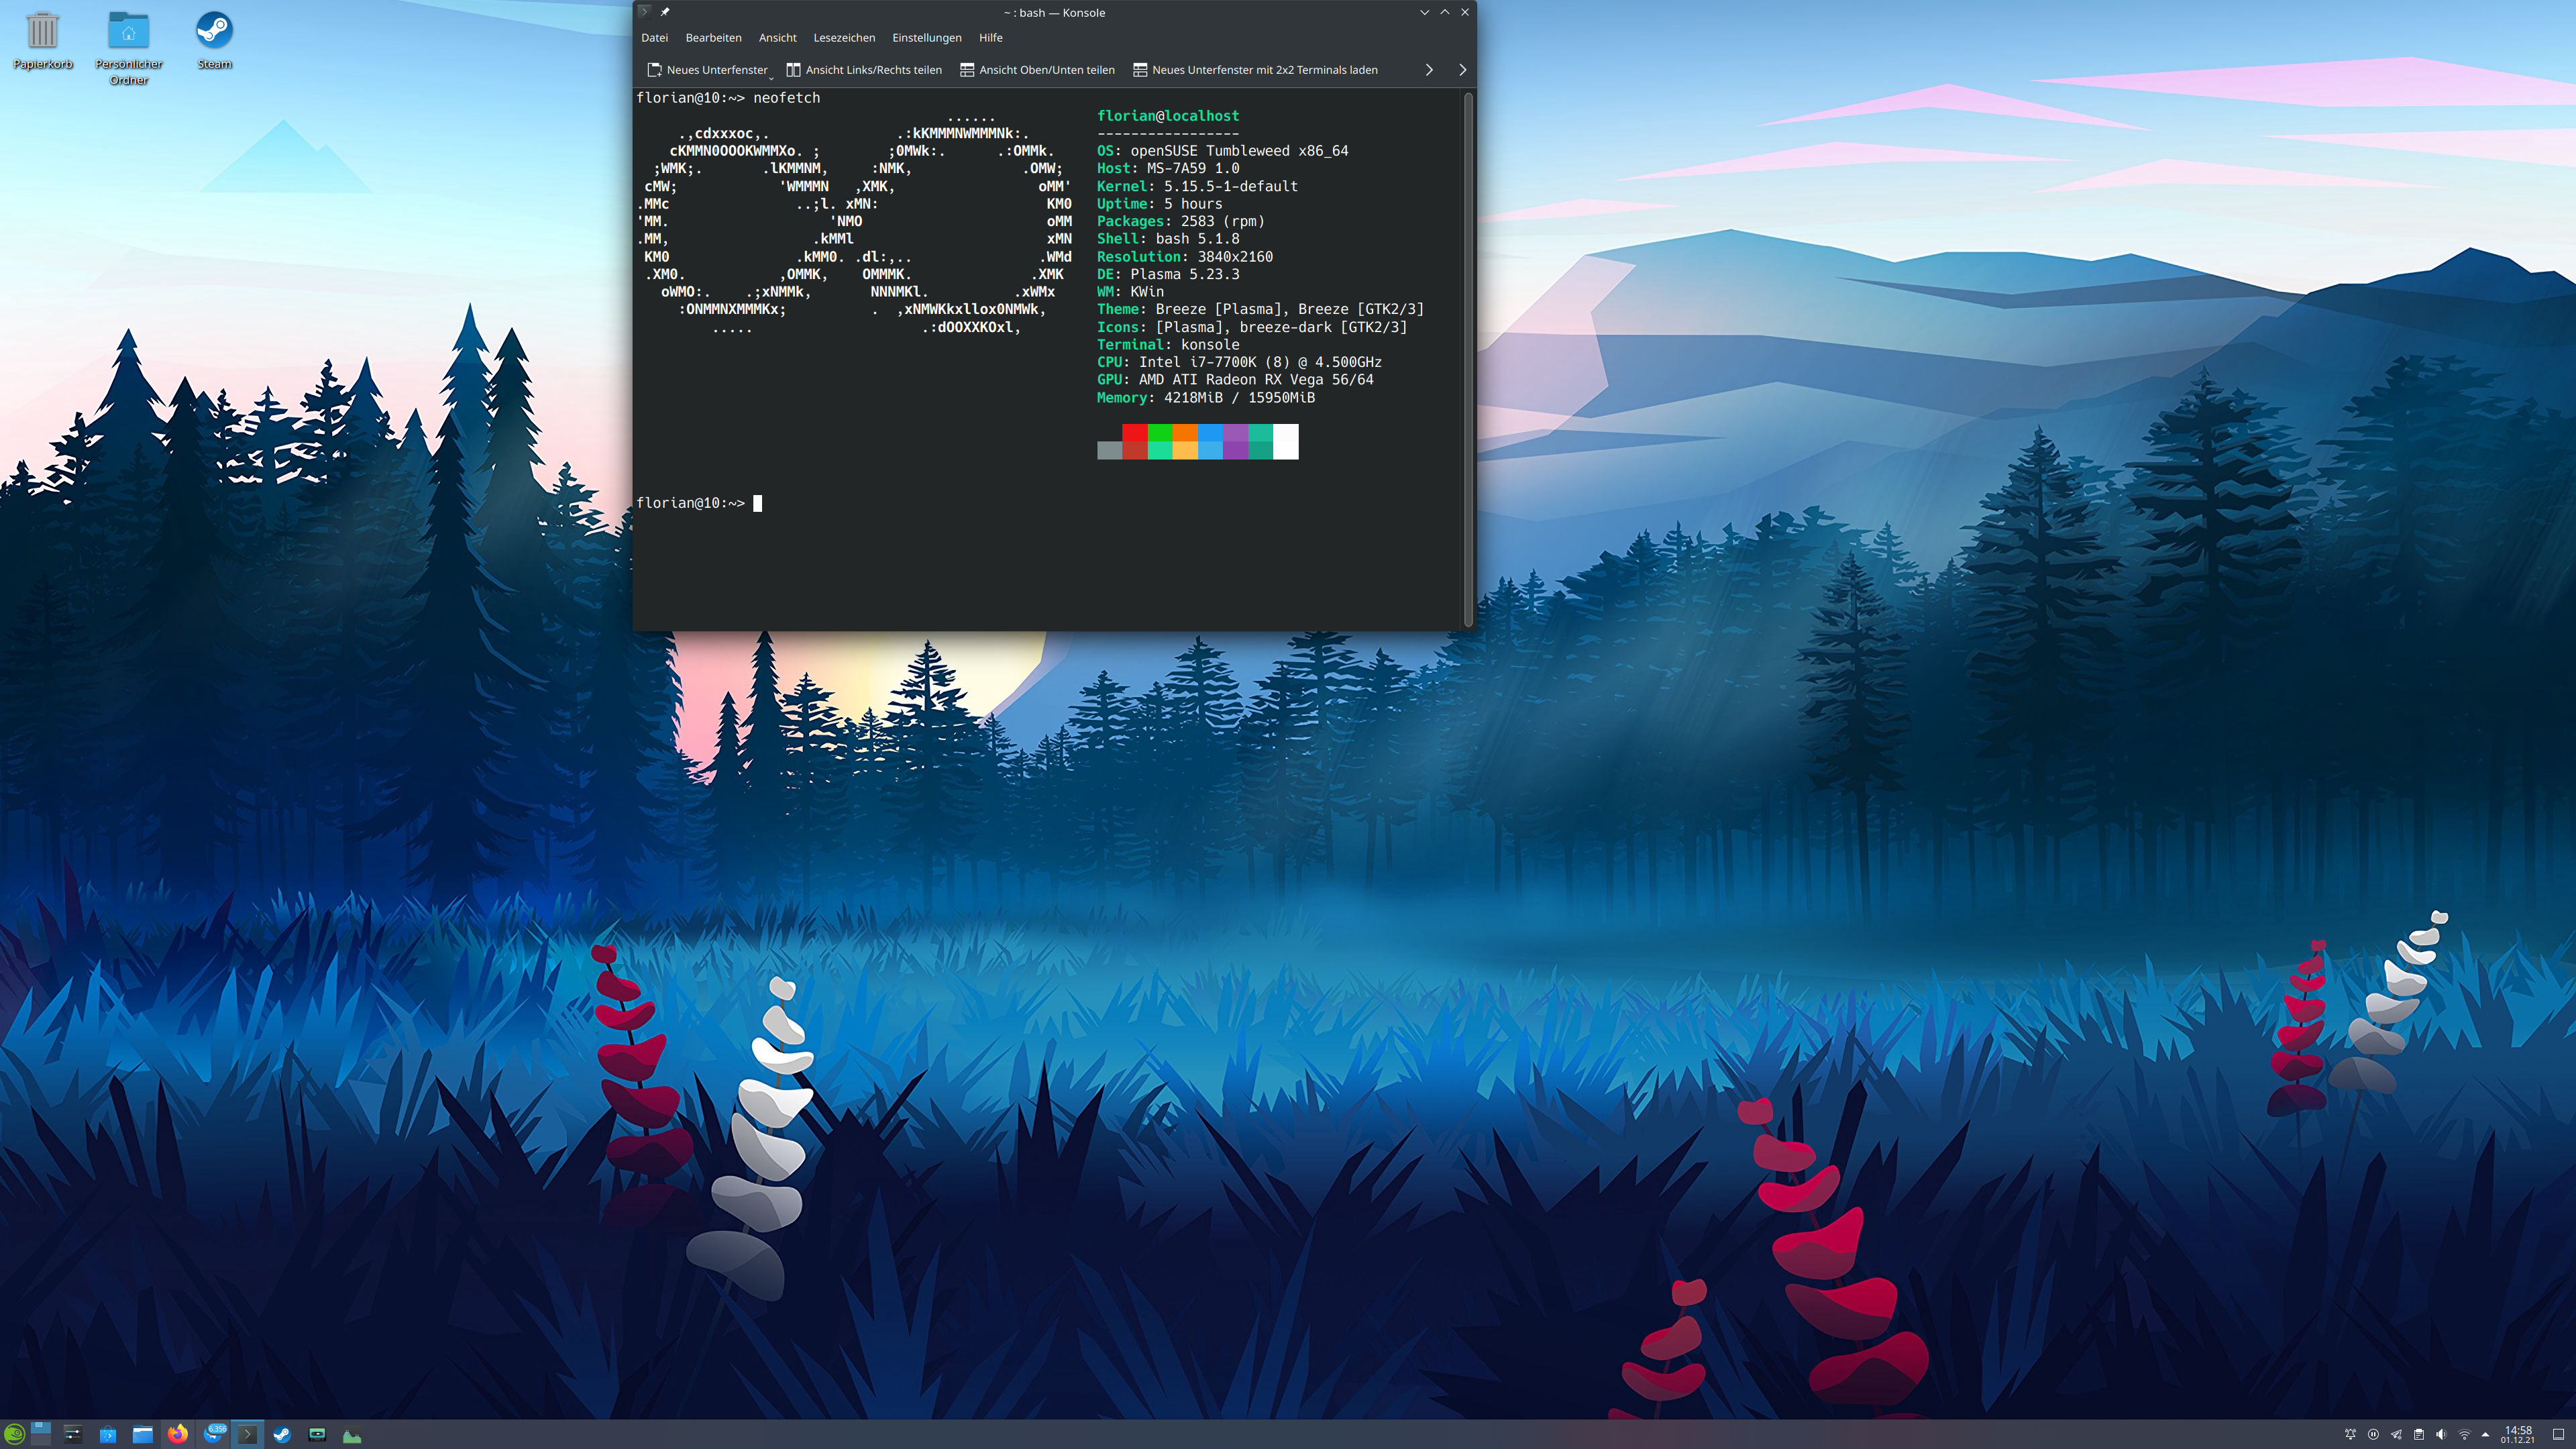
Task: Split view with Ansicht Links/Rechts teilen
Action: pos(864,70)
